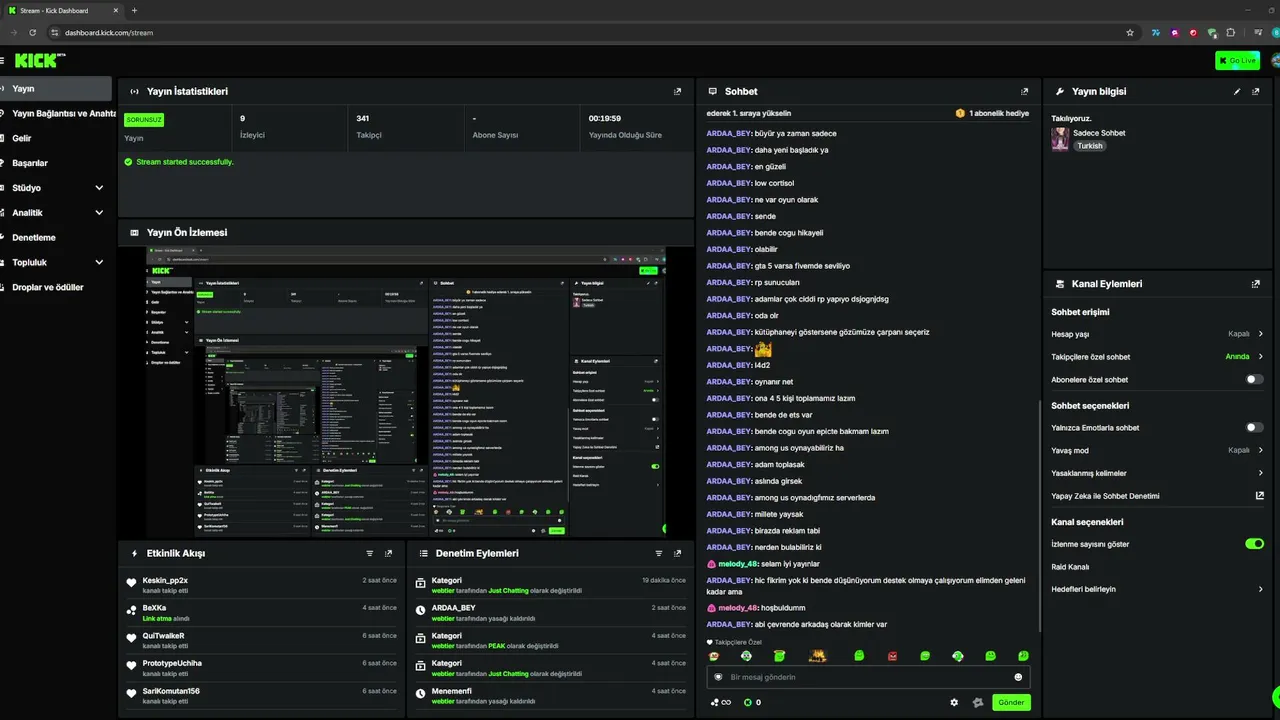1280x720 pixels.
Task: Click the stream preview thumbnail
Action: pos(406,392)
